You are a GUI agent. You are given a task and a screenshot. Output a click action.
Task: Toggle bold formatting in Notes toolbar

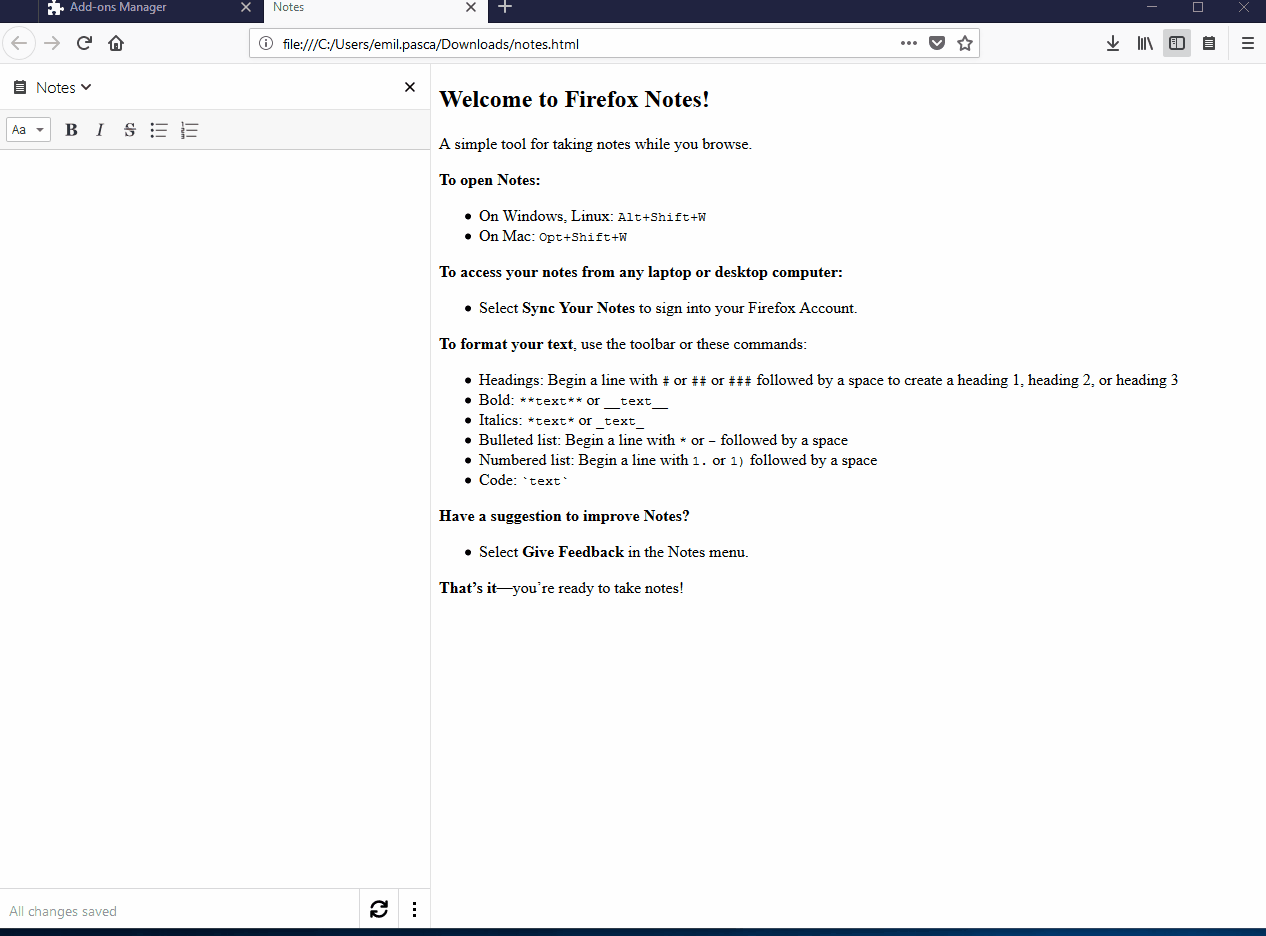pyautogui.click(x=71, y=130)
